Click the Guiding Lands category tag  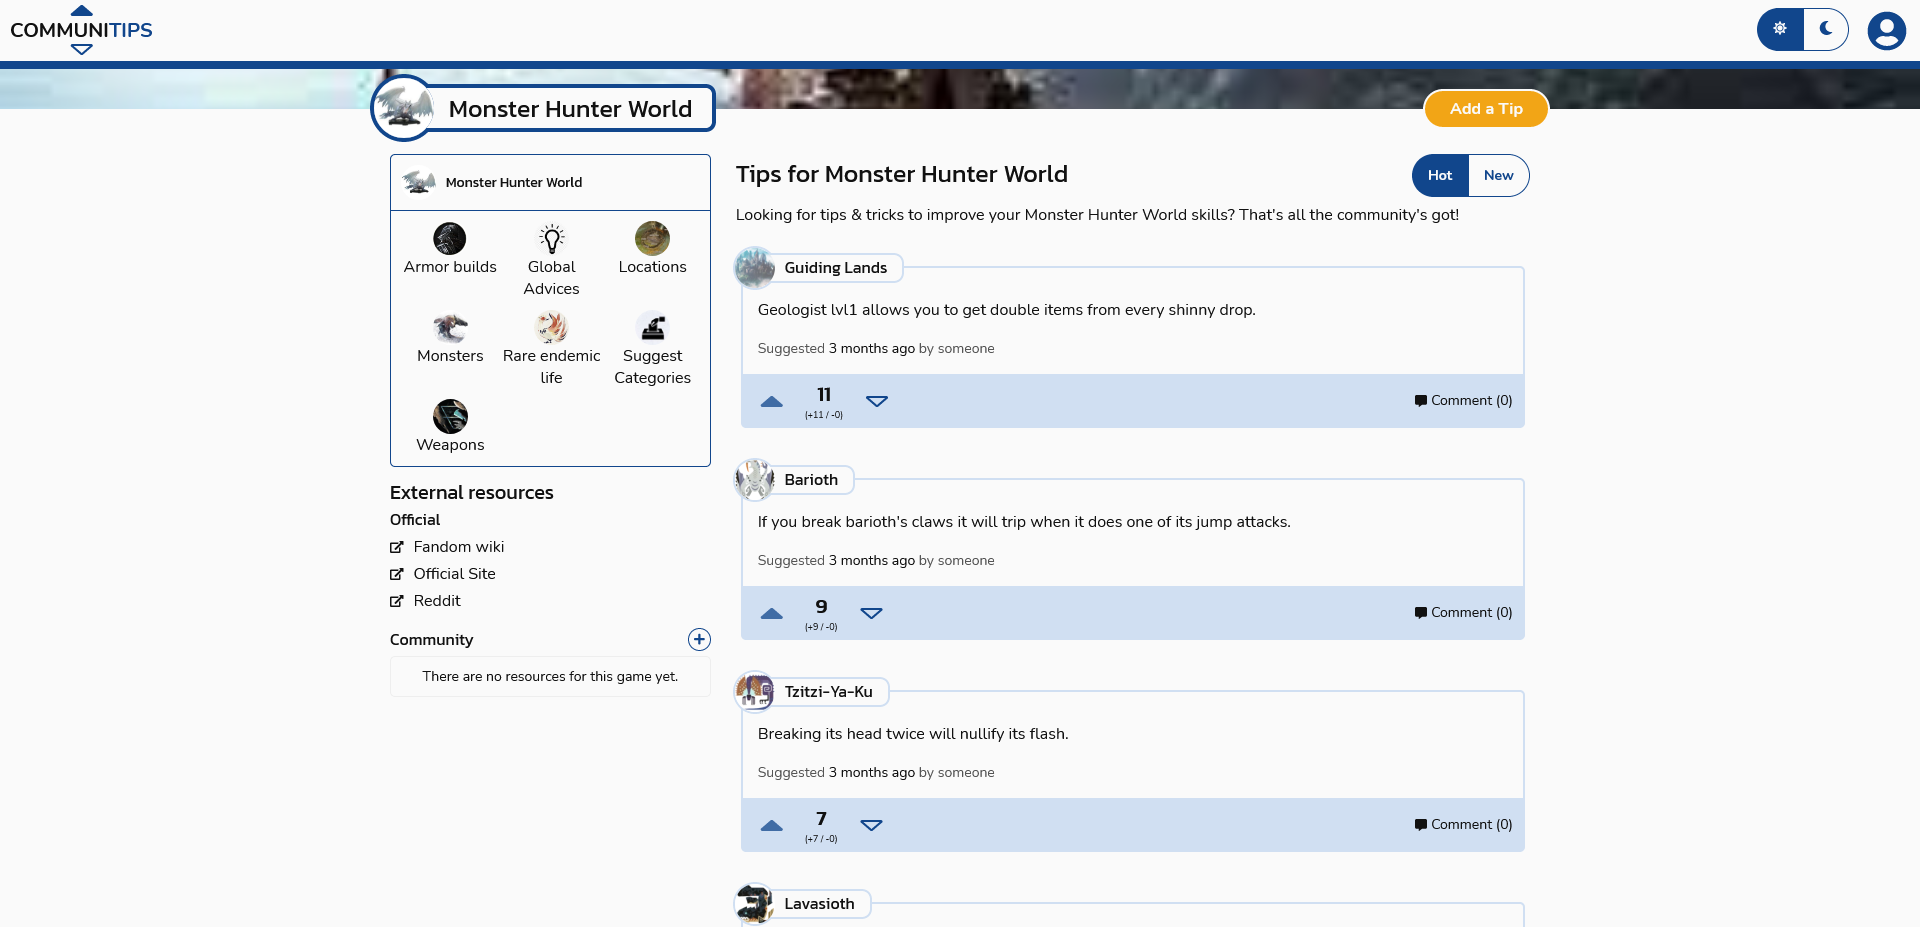pyautogui.click(x=835, y=268)
